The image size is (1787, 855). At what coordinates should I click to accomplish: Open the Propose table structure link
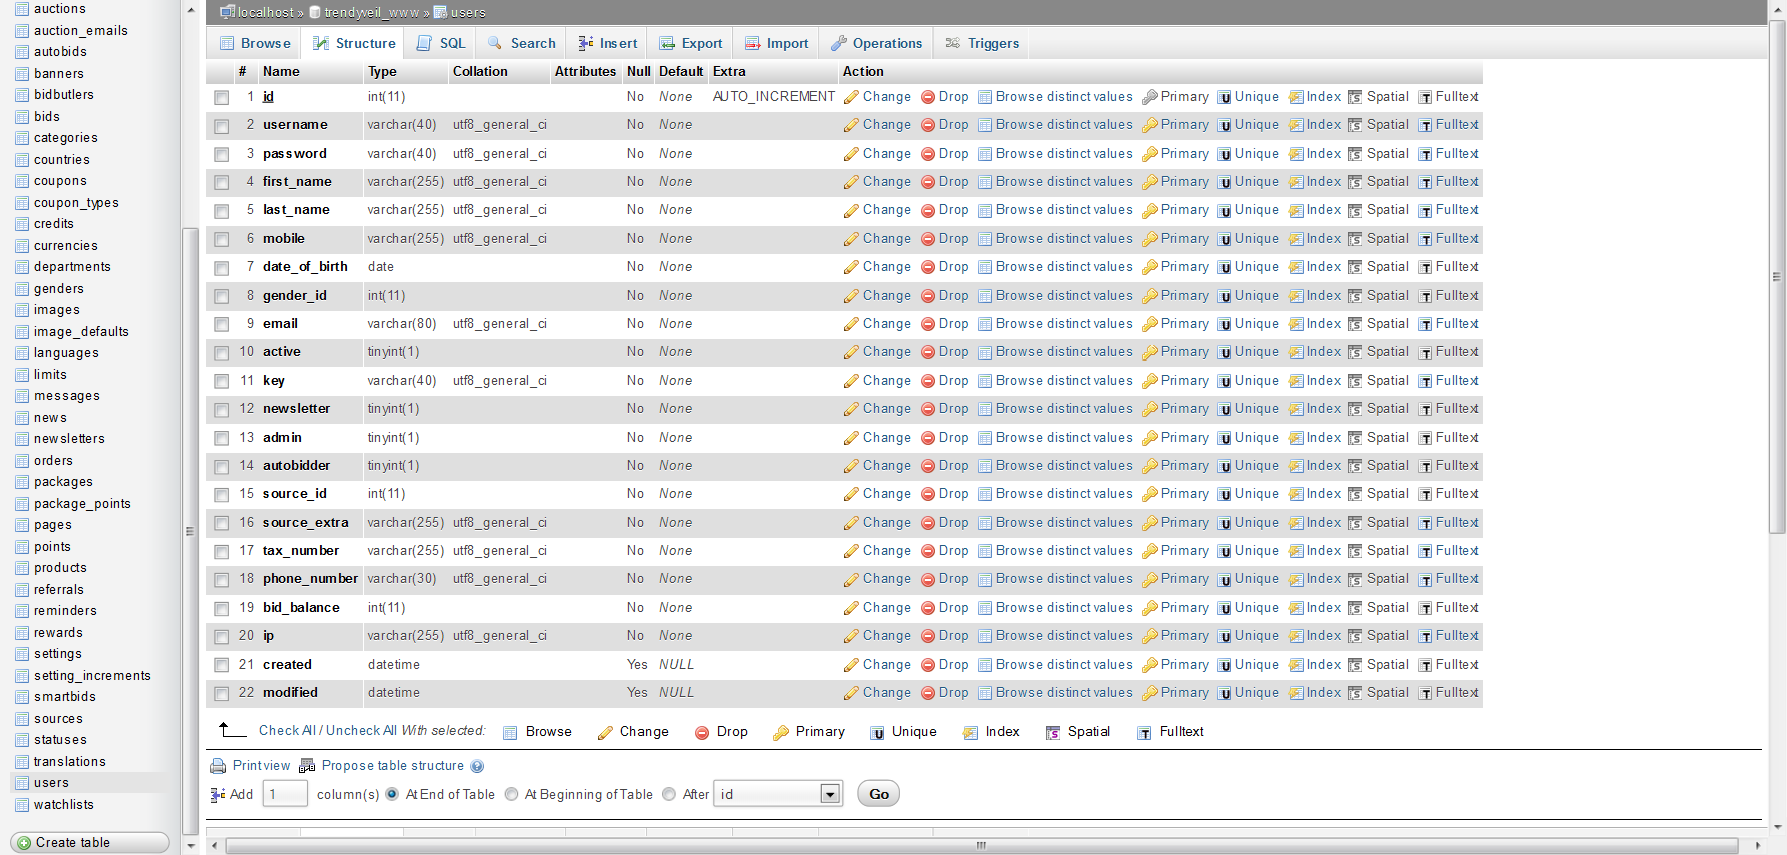click(x=393, y=766)
